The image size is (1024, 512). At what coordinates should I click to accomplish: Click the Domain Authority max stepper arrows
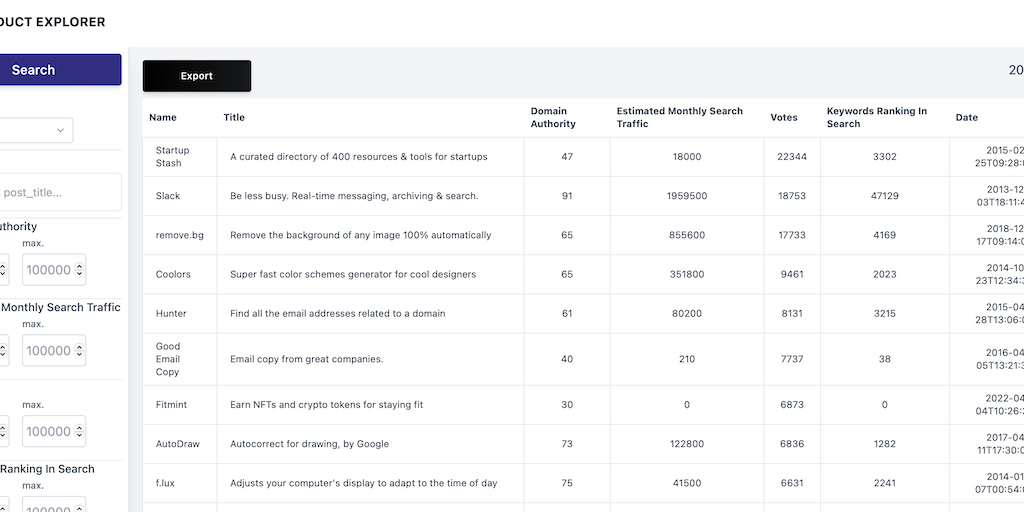pyautogui.click(x=80, y=270)
